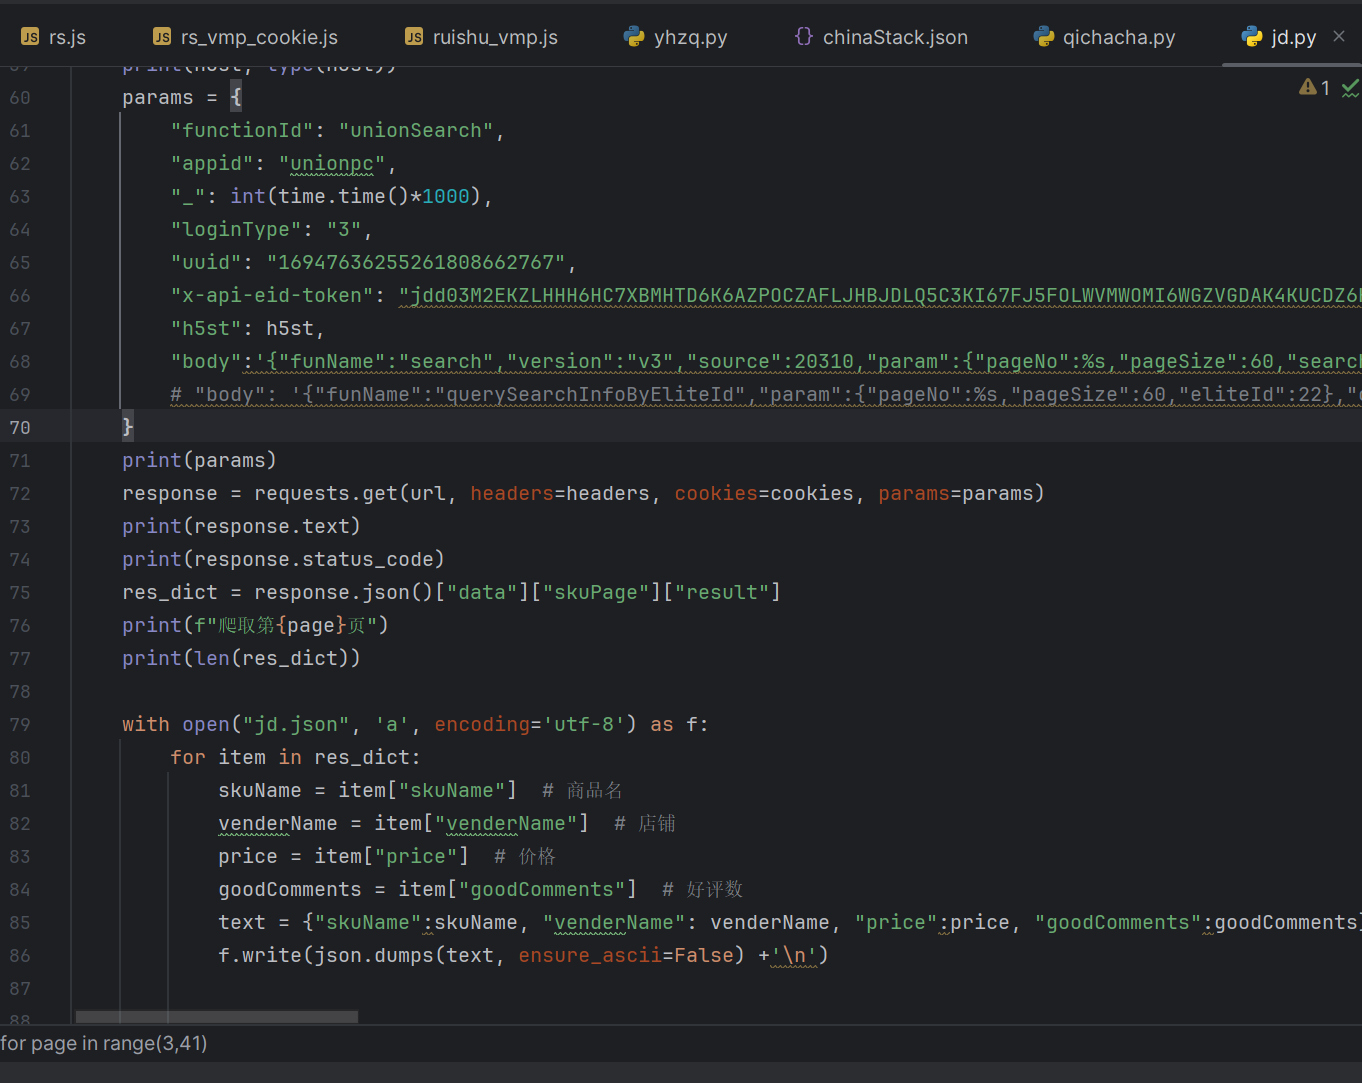Select the ruishu_vmp.js editor tab
Viewport: 1362px width, 1083px height.
(482, 37)
